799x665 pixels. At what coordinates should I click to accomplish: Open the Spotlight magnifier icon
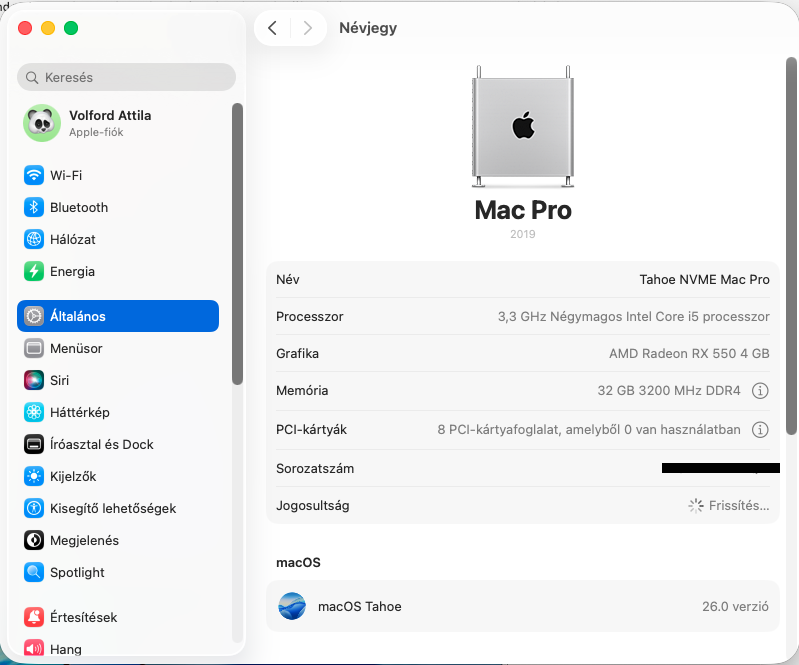click(x=34, y=572)
